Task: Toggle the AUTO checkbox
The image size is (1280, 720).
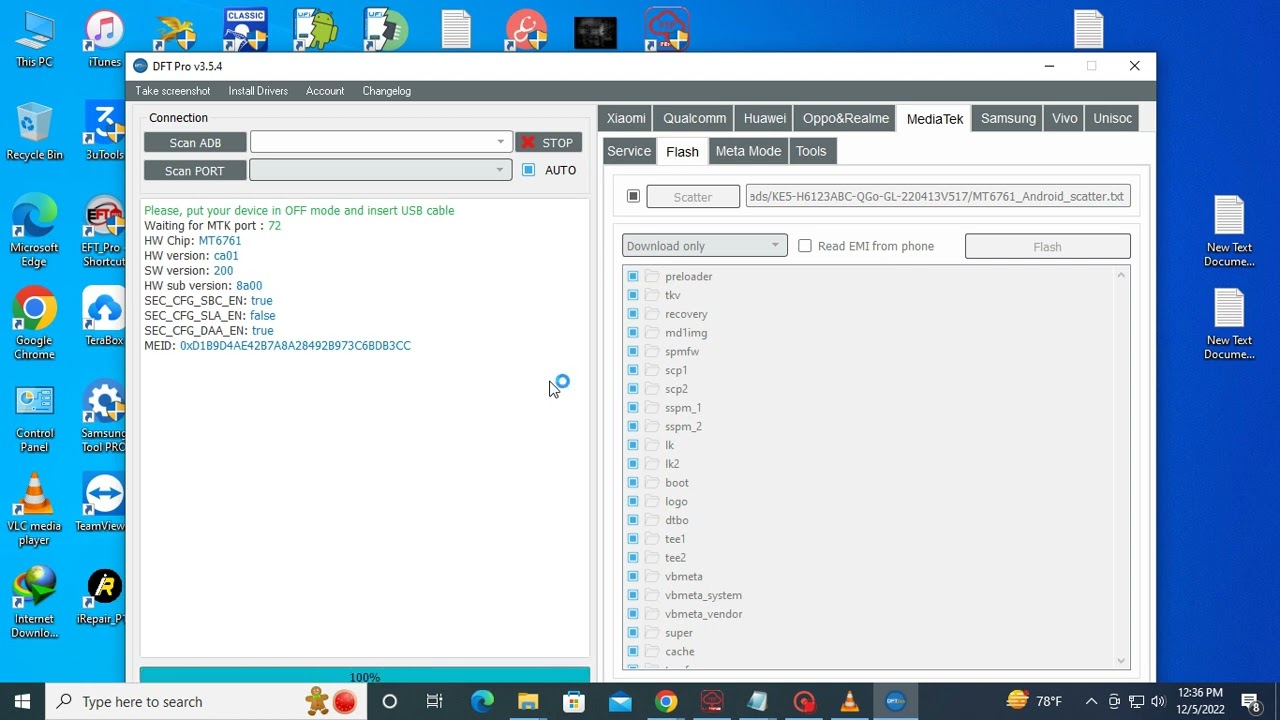Action: coord(529,170)
